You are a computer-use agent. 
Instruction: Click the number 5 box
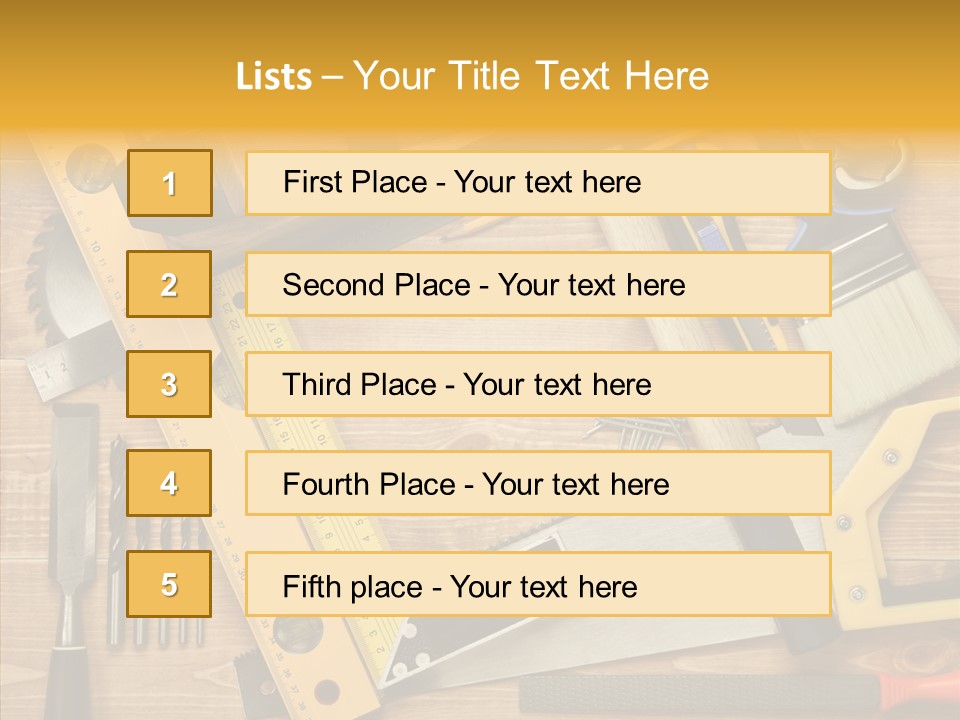pyautogui.click(x=169, y=584)
